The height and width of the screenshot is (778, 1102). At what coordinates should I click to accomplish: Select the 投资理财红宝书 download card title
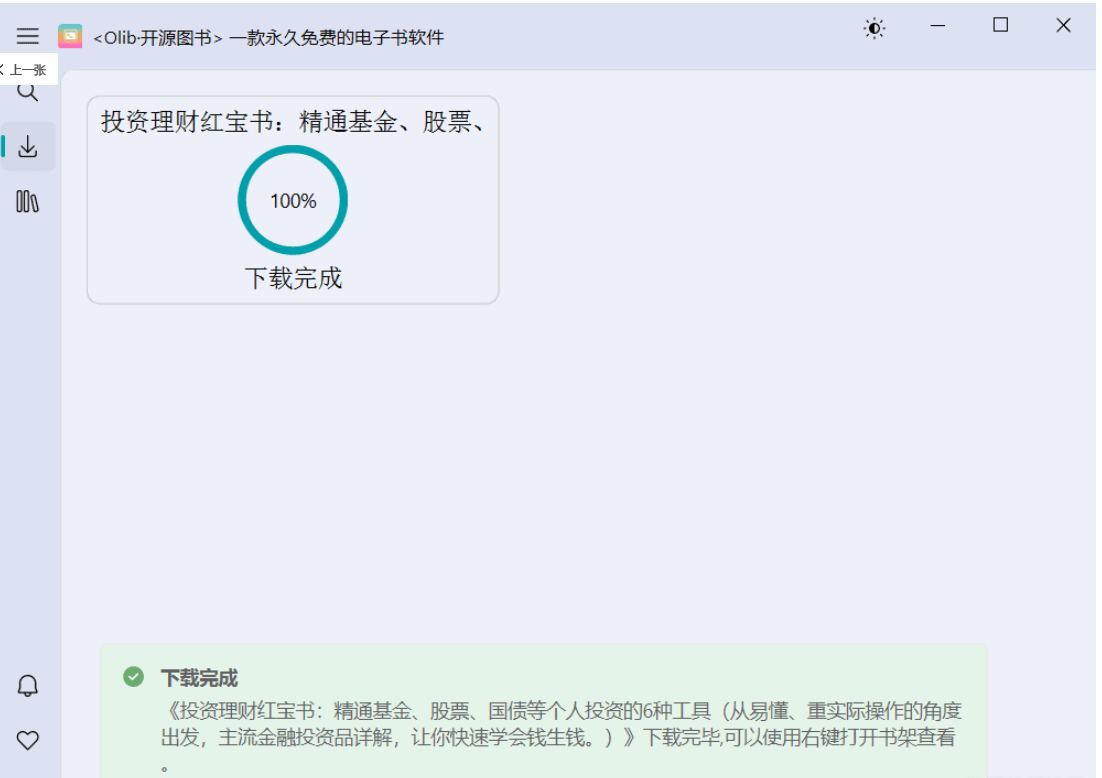293,122
